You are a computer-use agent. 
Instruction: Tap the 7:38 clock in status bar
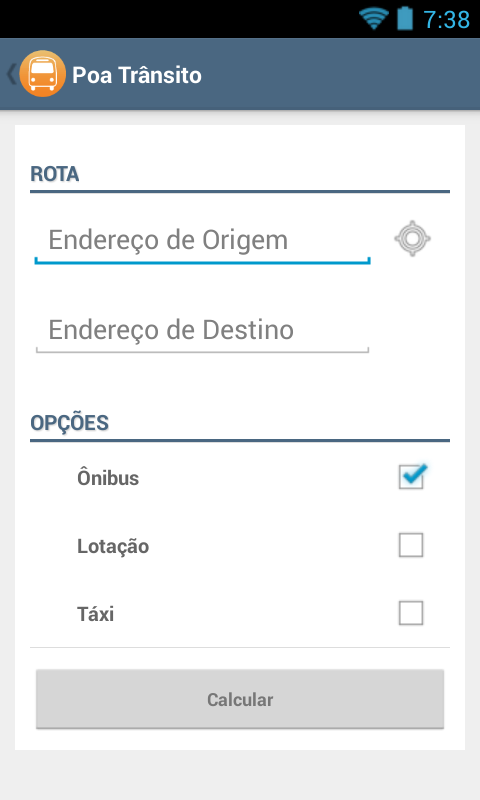446,20
